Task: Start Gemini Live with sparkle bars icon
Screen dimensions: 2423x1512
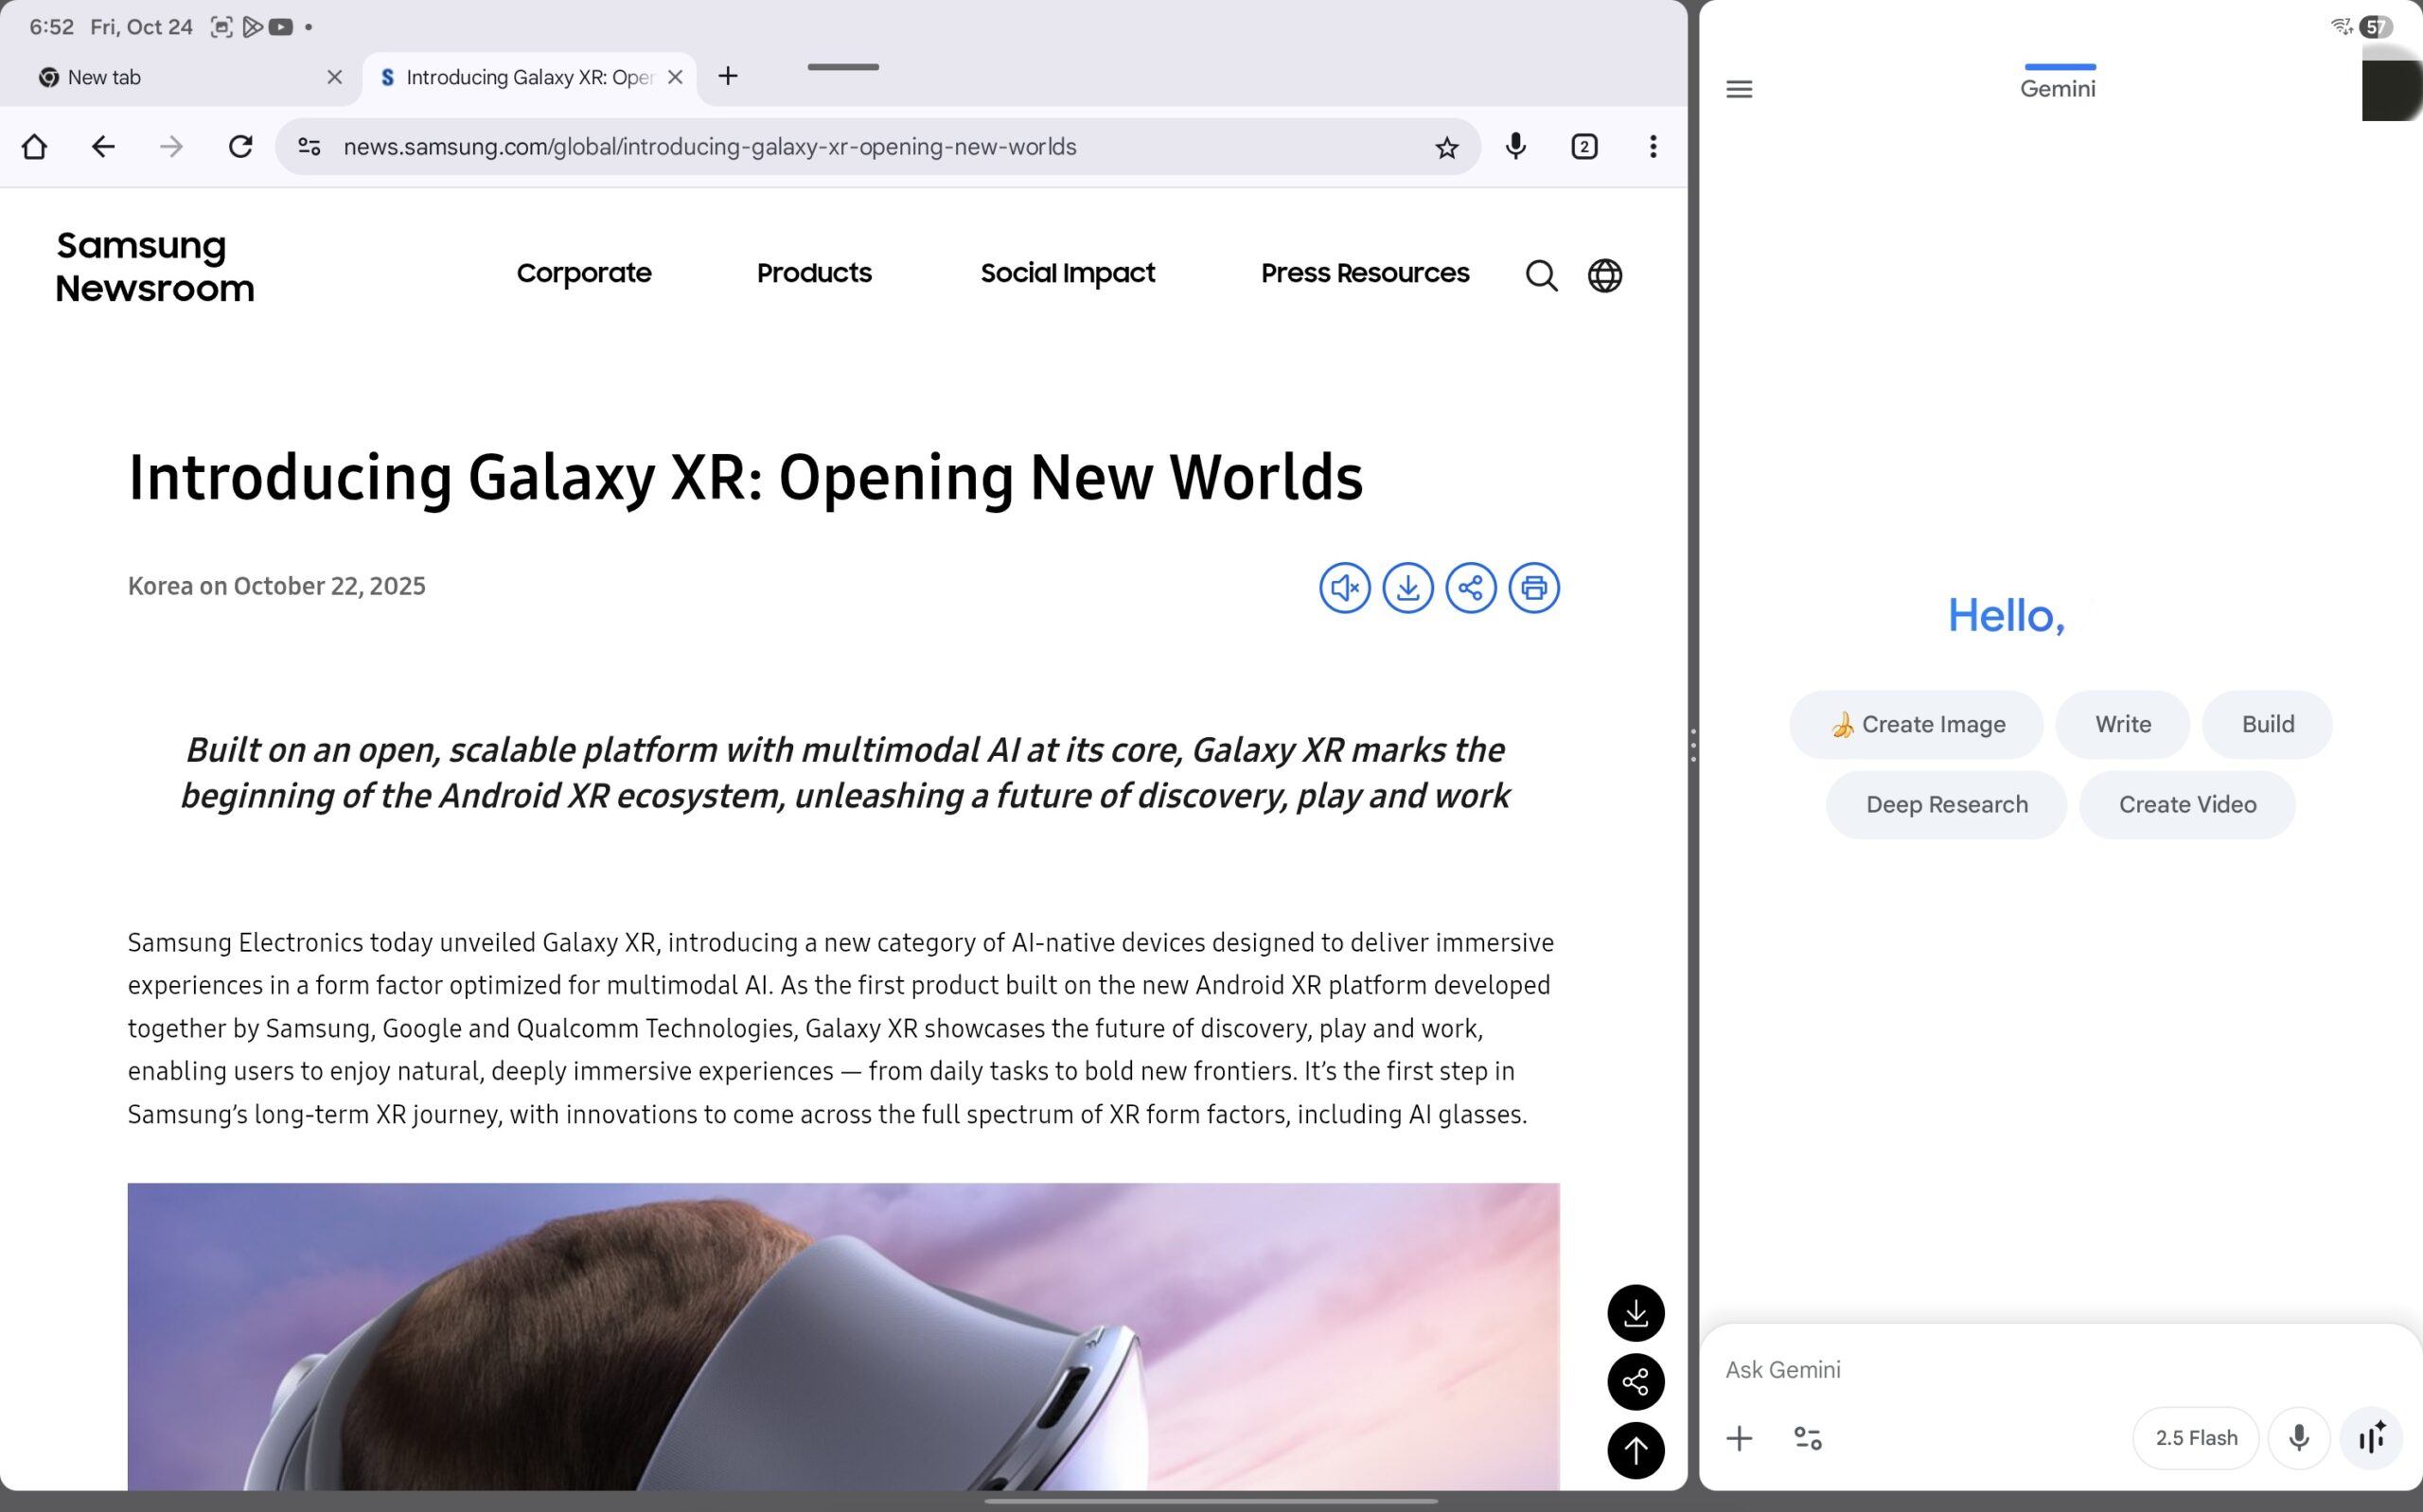Action: tap(2371, 1438)
